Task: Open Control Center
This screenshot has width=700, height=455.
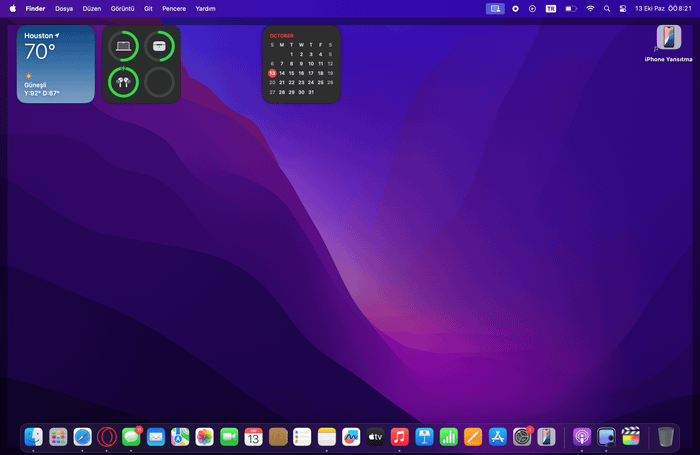Action: (x=623, y=8)
